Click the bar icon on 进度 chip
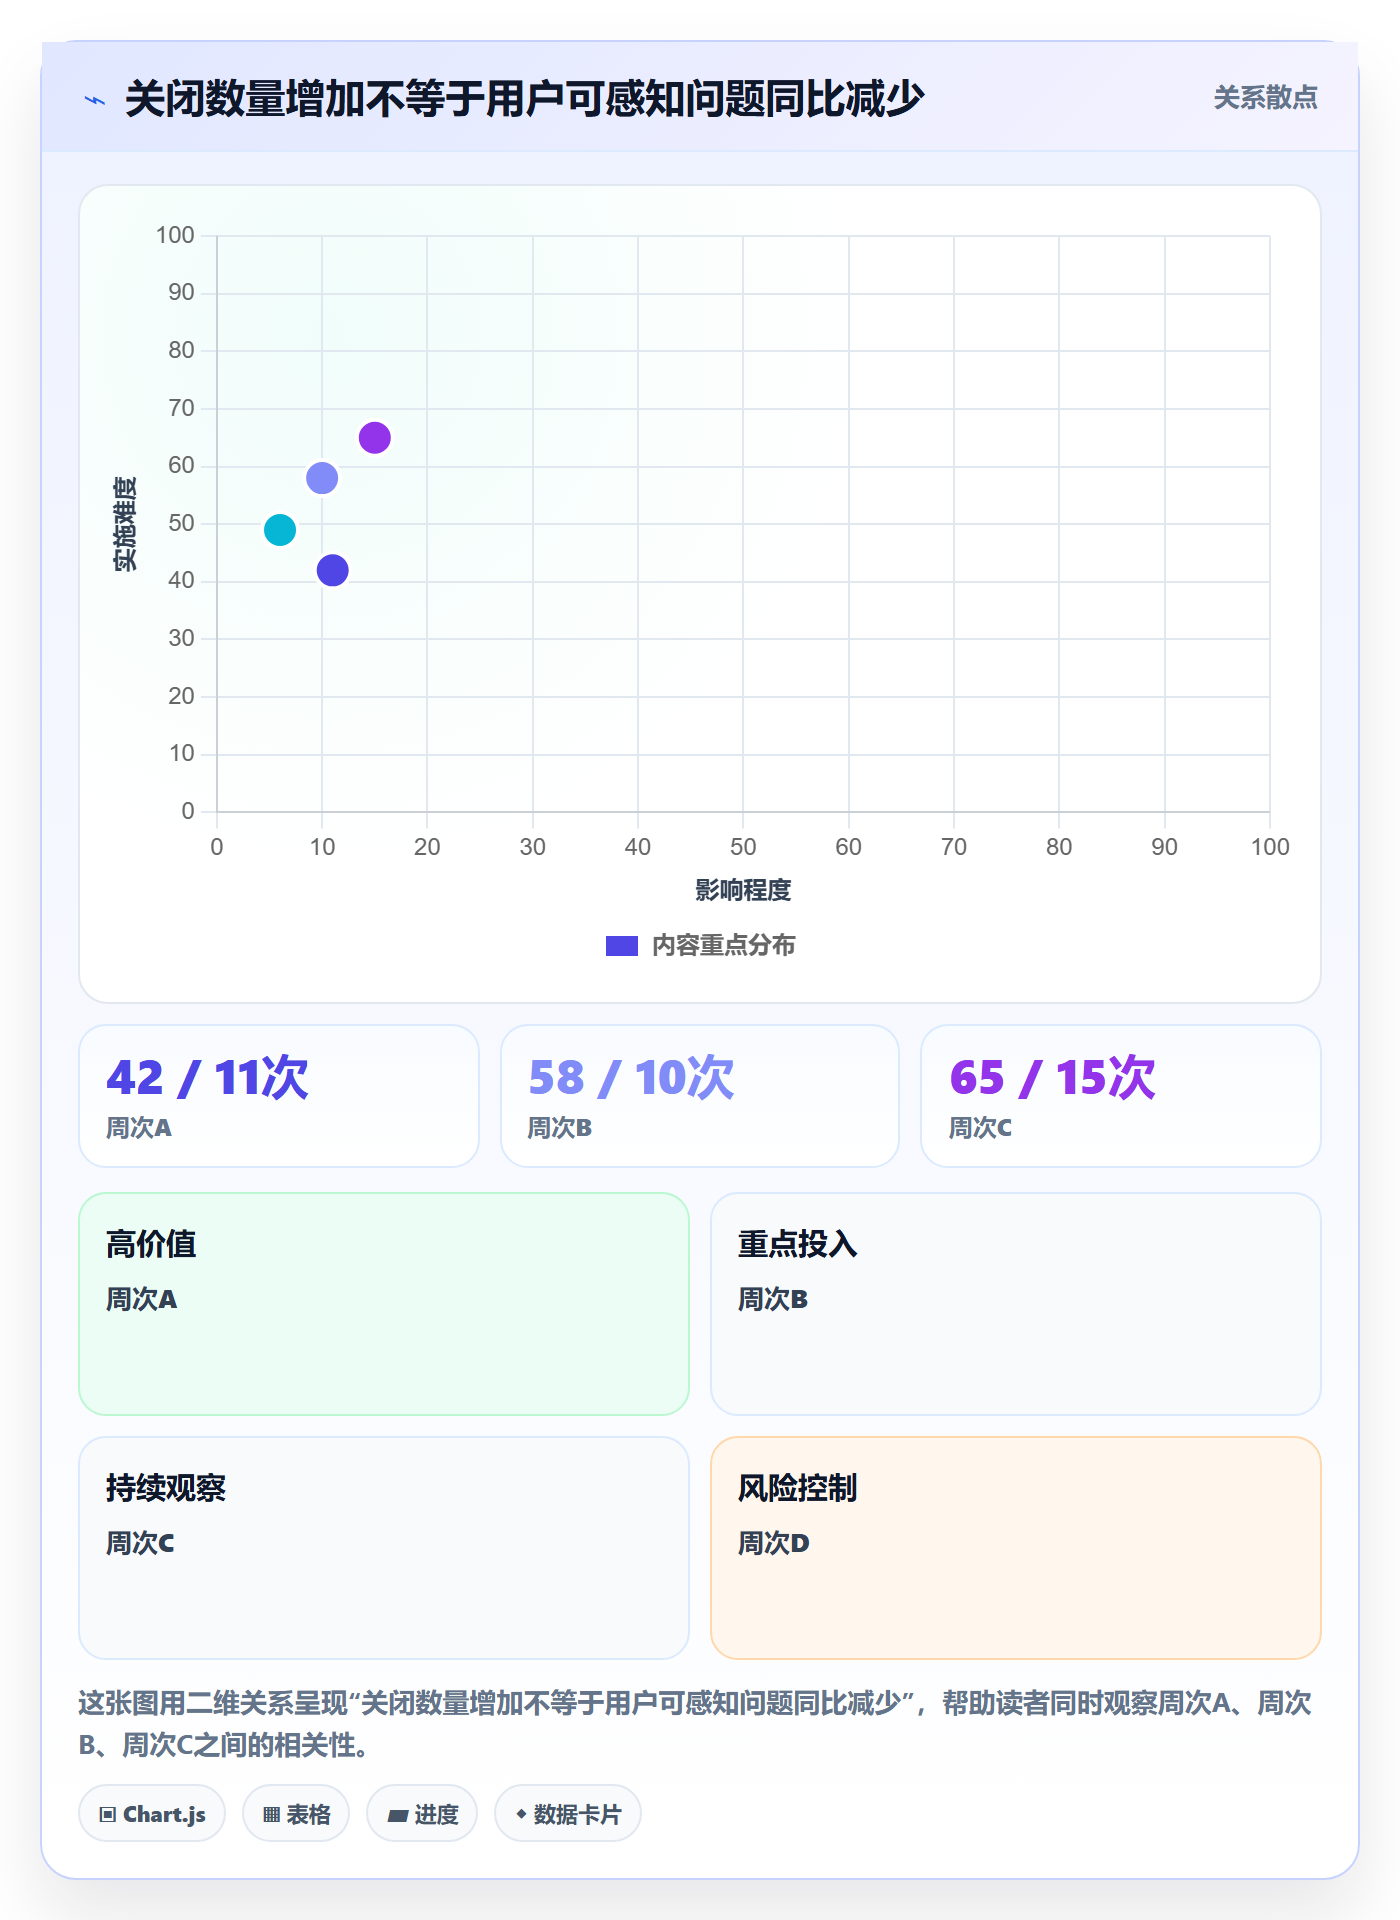This screenshot has width=1400, height=1920. (397, 1816)
